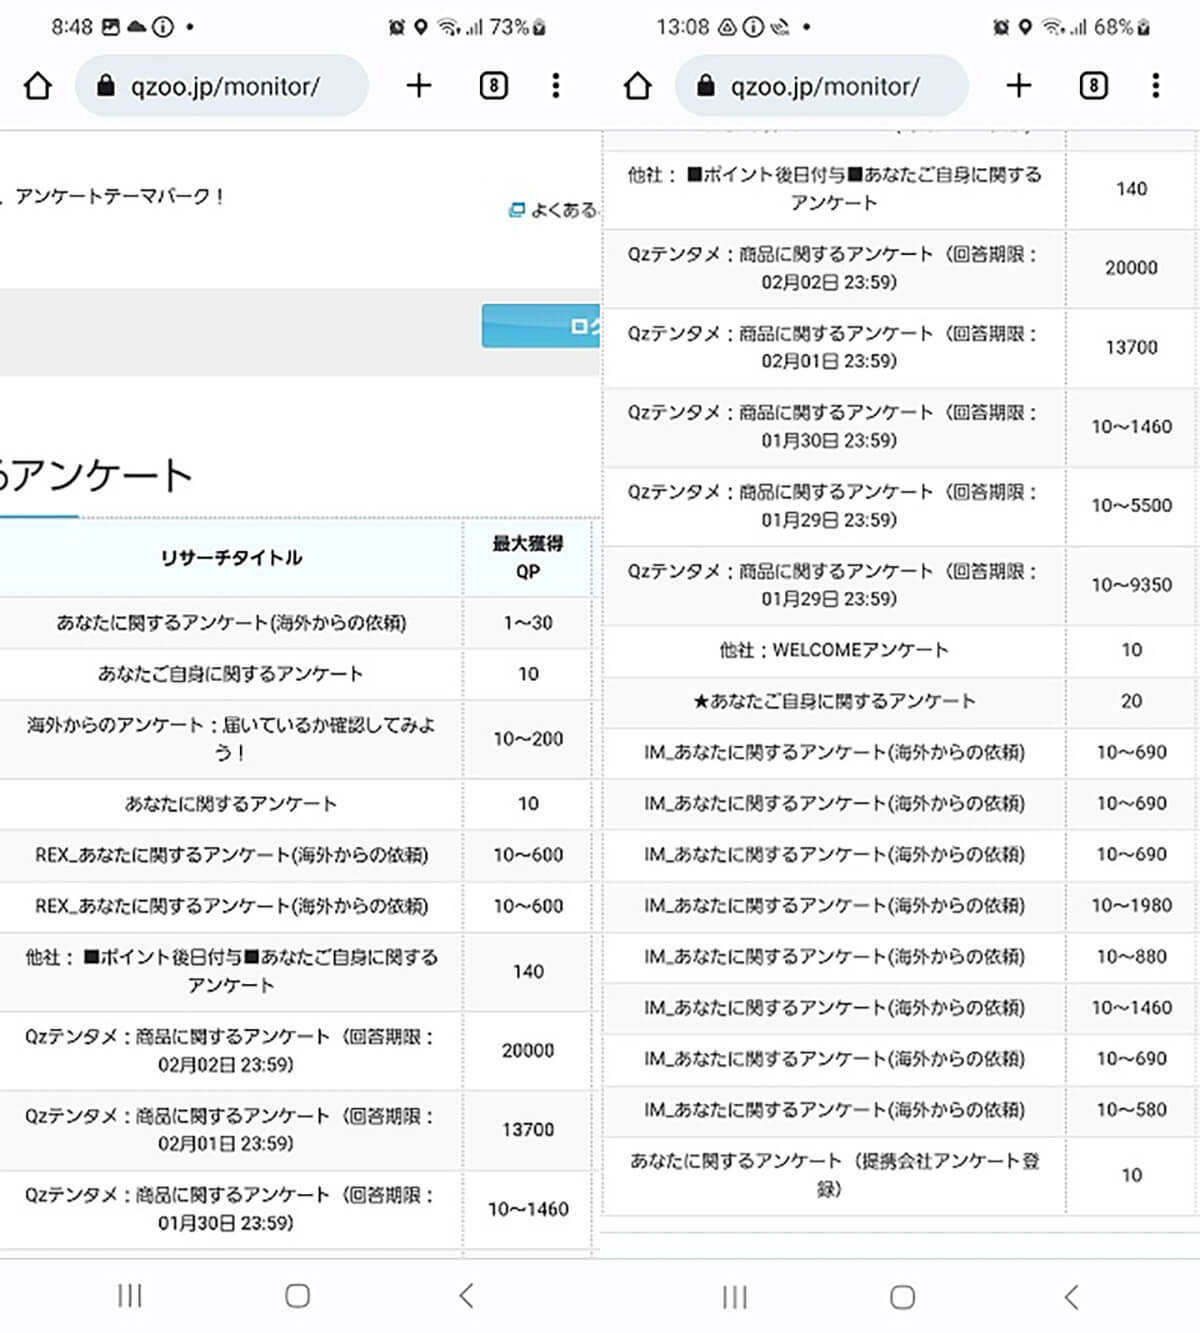Open tab switcher showing 8 in left browser
Viewport: 1200px width, 1333px height.
tap(493, 86)
